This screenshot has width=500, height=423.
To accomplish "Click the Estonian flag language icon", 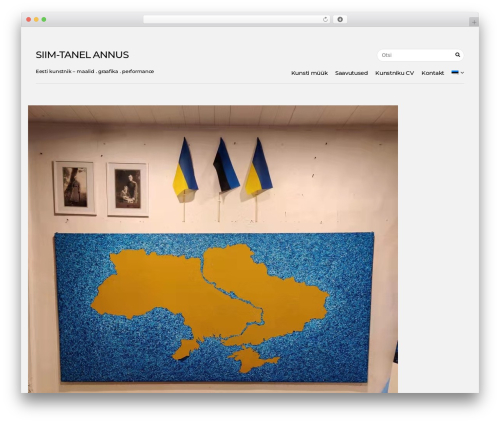I will (455, 72).
